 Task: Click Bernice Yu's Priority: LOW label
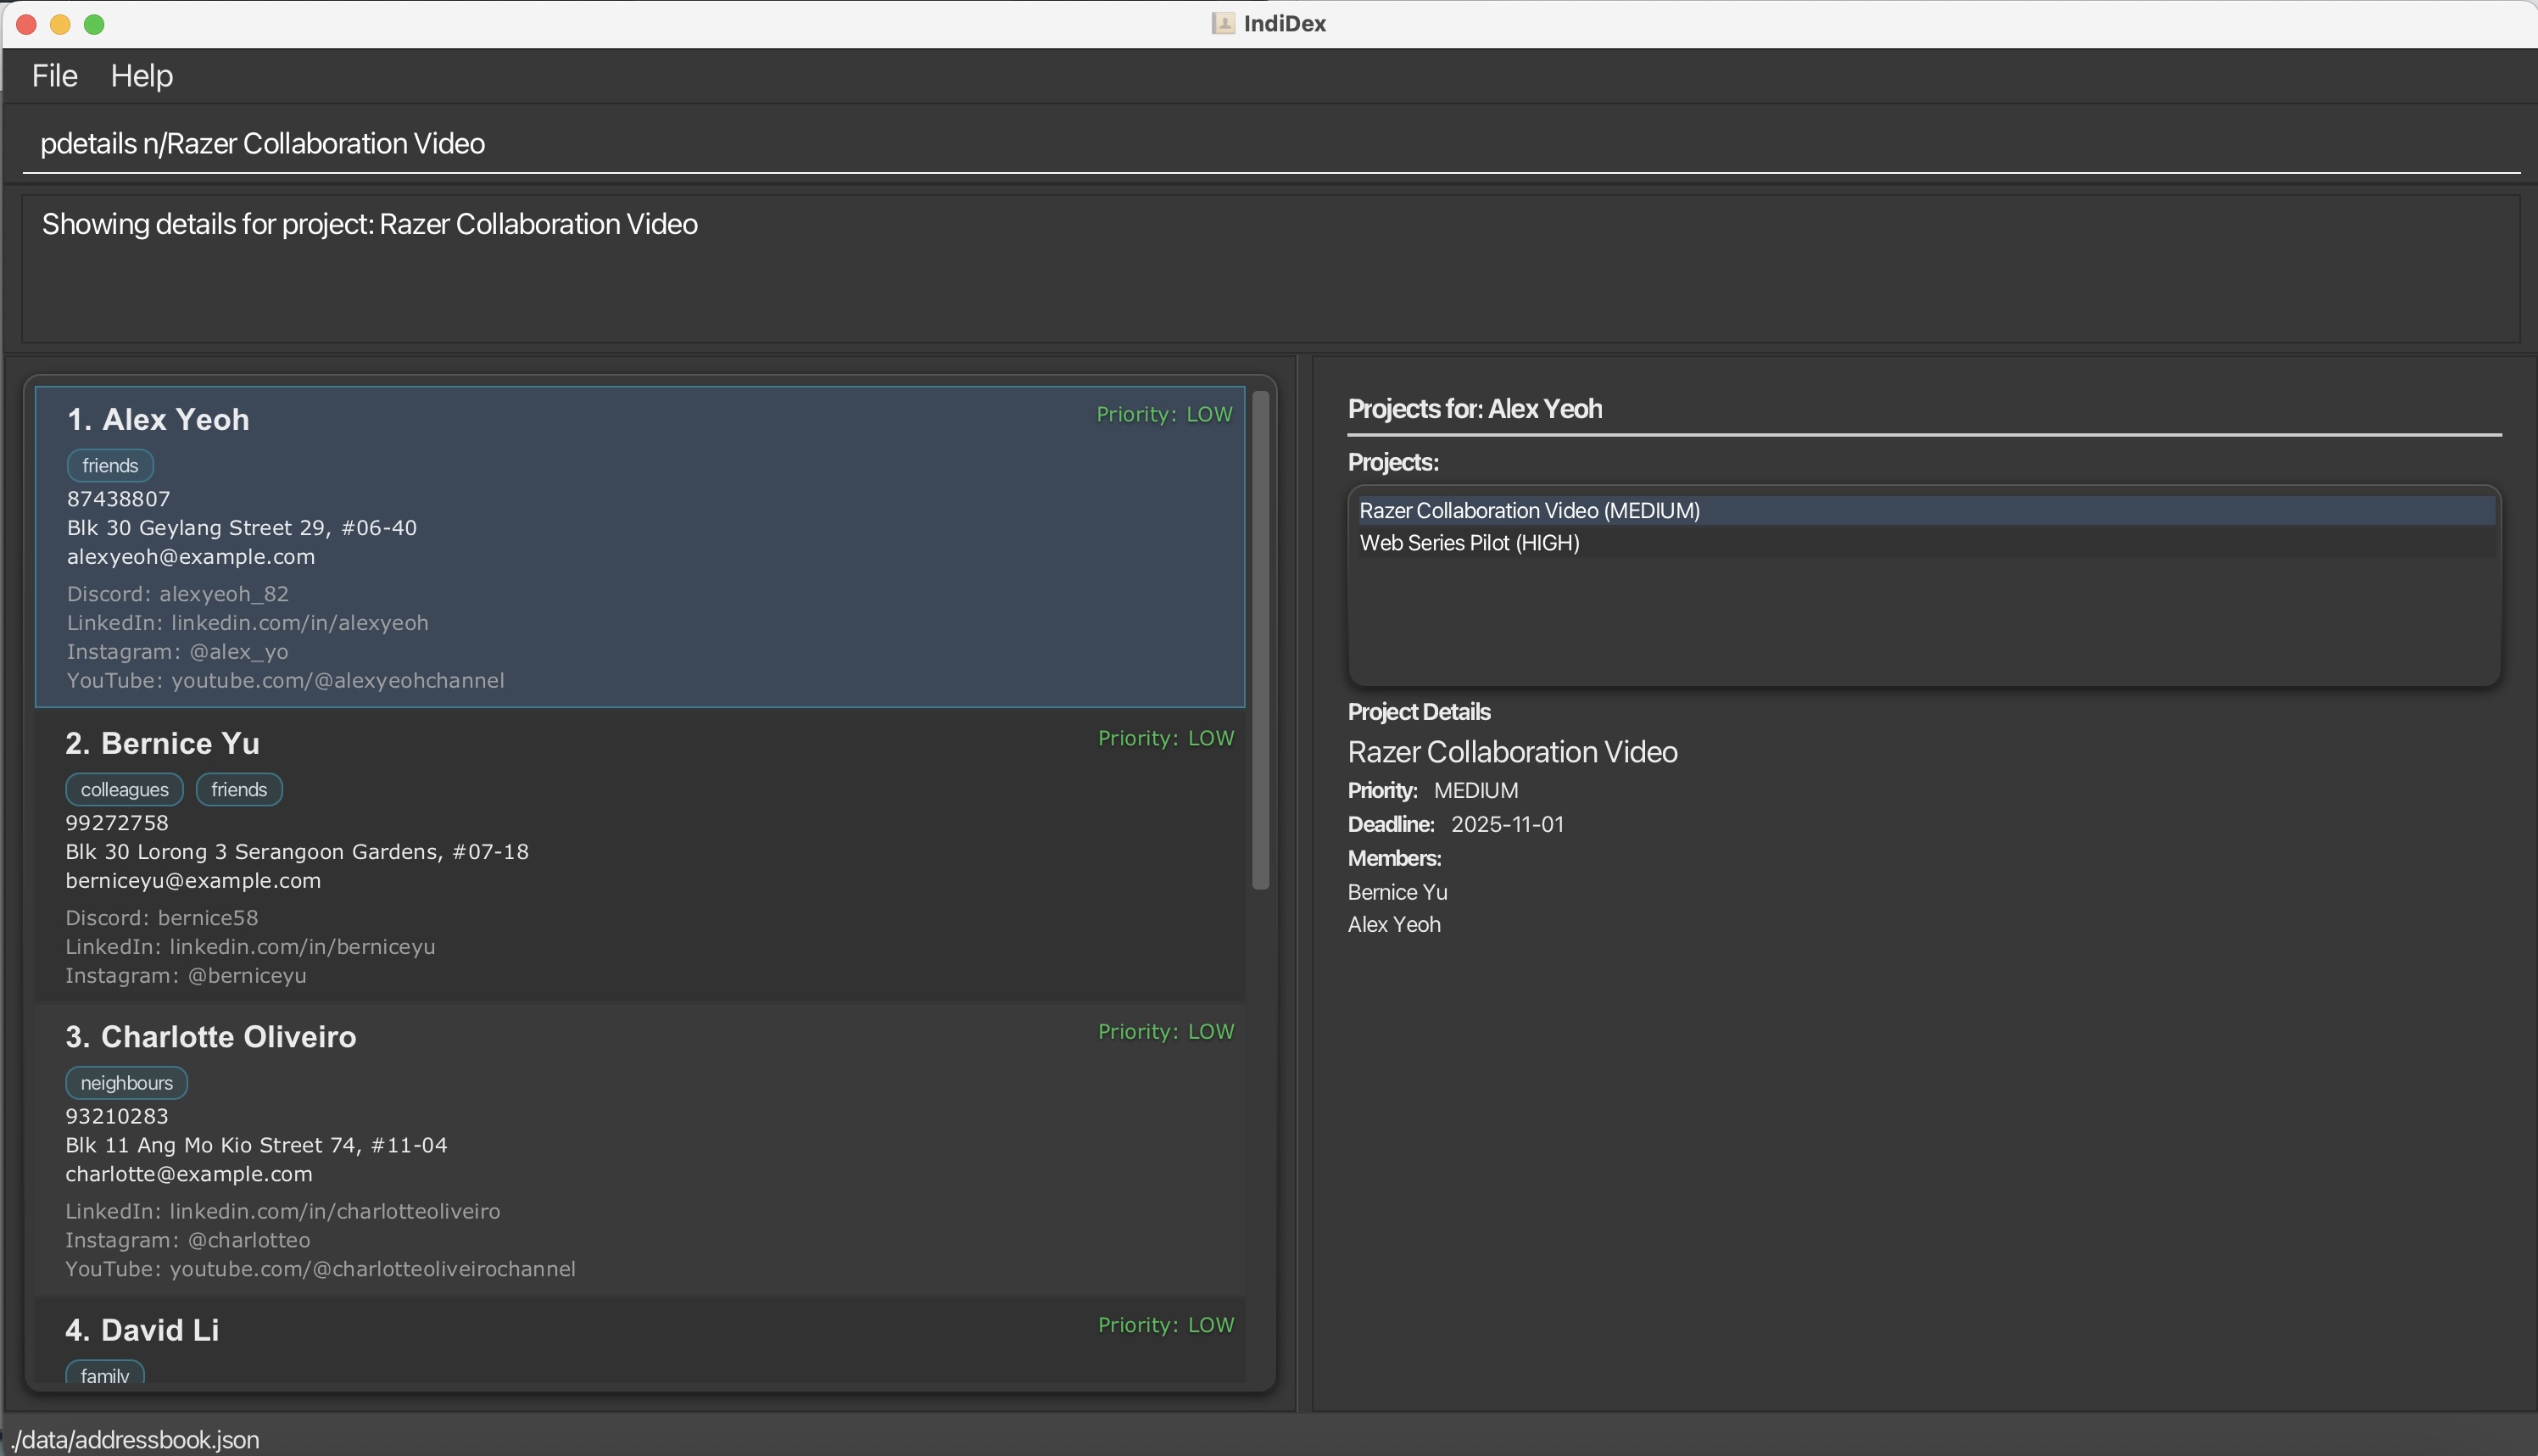[x=1166, y=738]
